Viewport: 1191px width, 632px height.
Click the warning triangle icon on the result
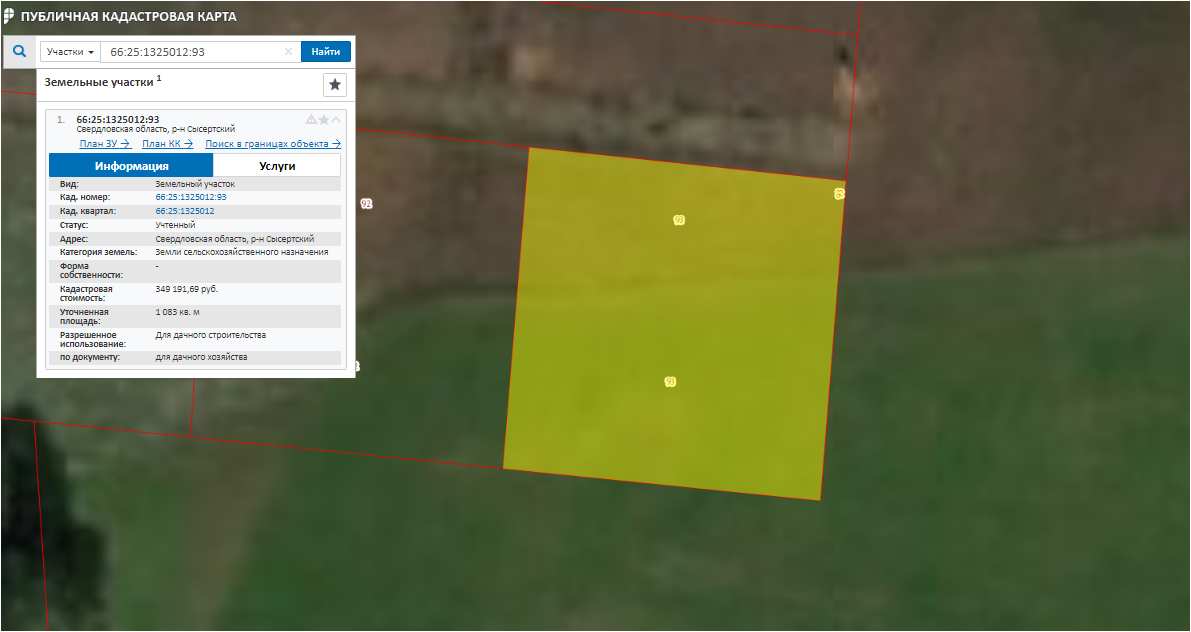311,120
